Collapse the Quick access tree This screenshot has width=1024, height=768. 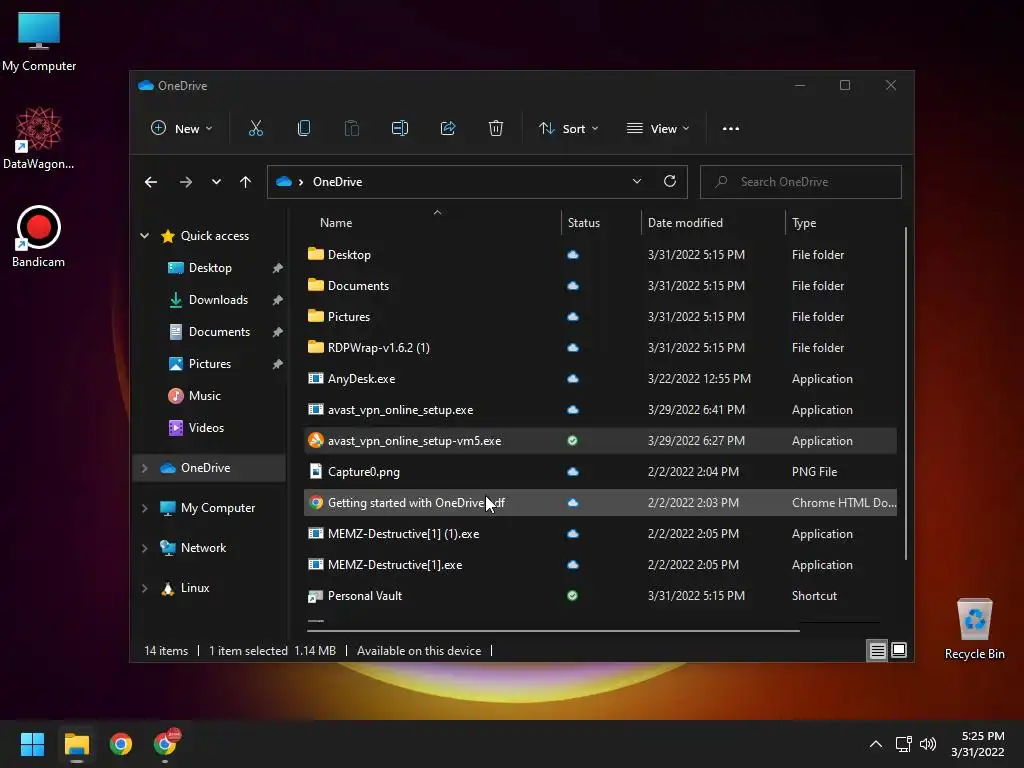pyautogui.click(x=144, y=236)
